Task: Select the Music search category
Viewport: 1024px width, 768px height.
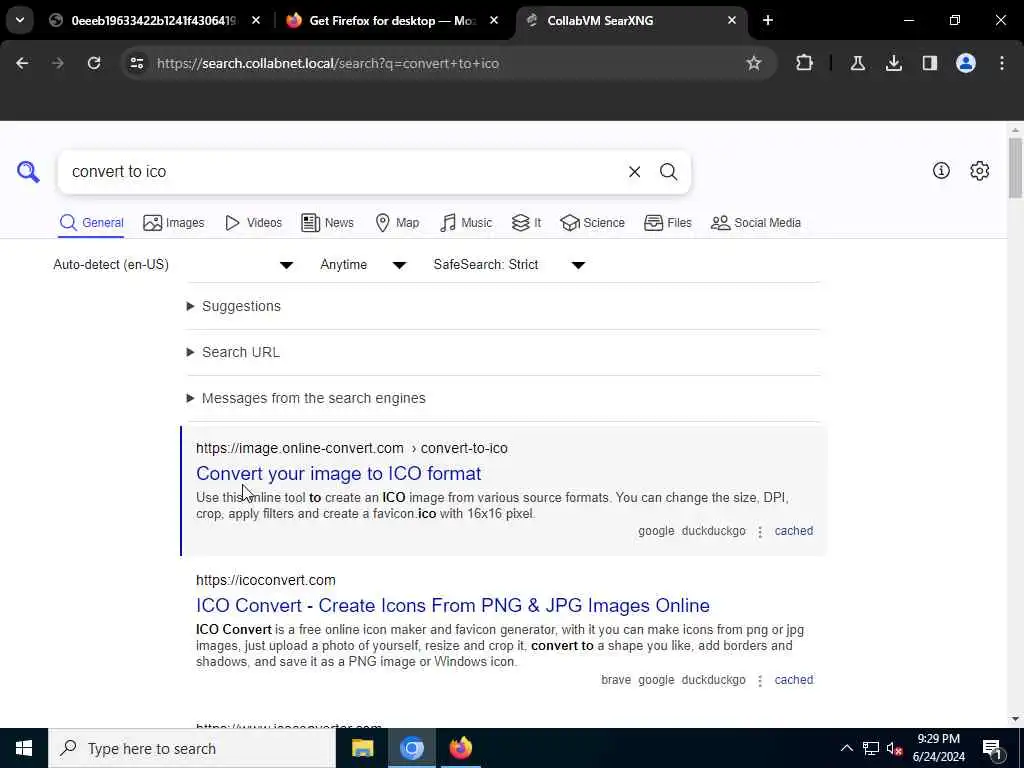Action: pos(466,223)
